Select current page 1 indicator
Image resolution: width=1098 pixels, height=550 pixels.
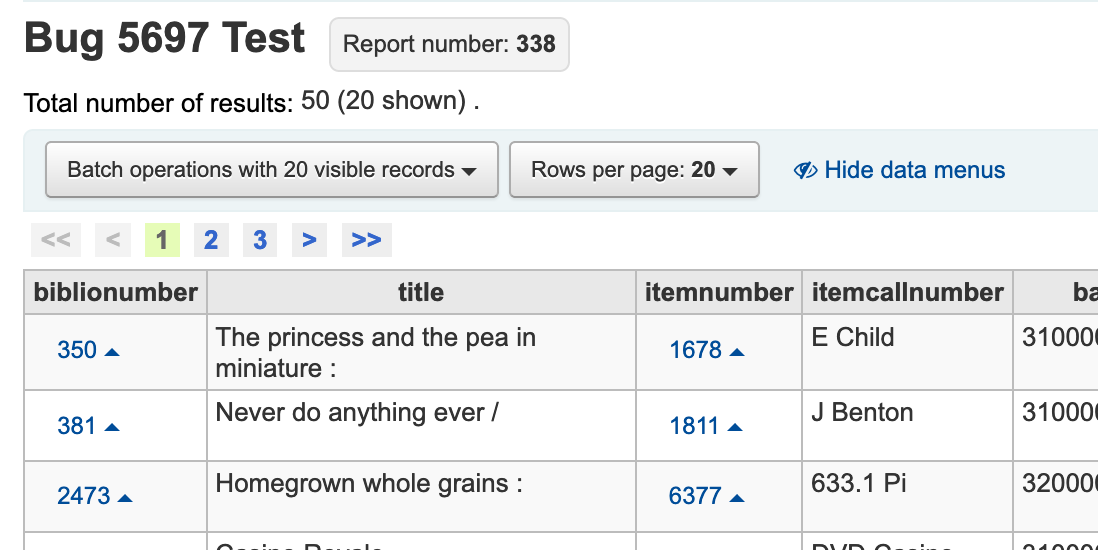tap(162, 240)
